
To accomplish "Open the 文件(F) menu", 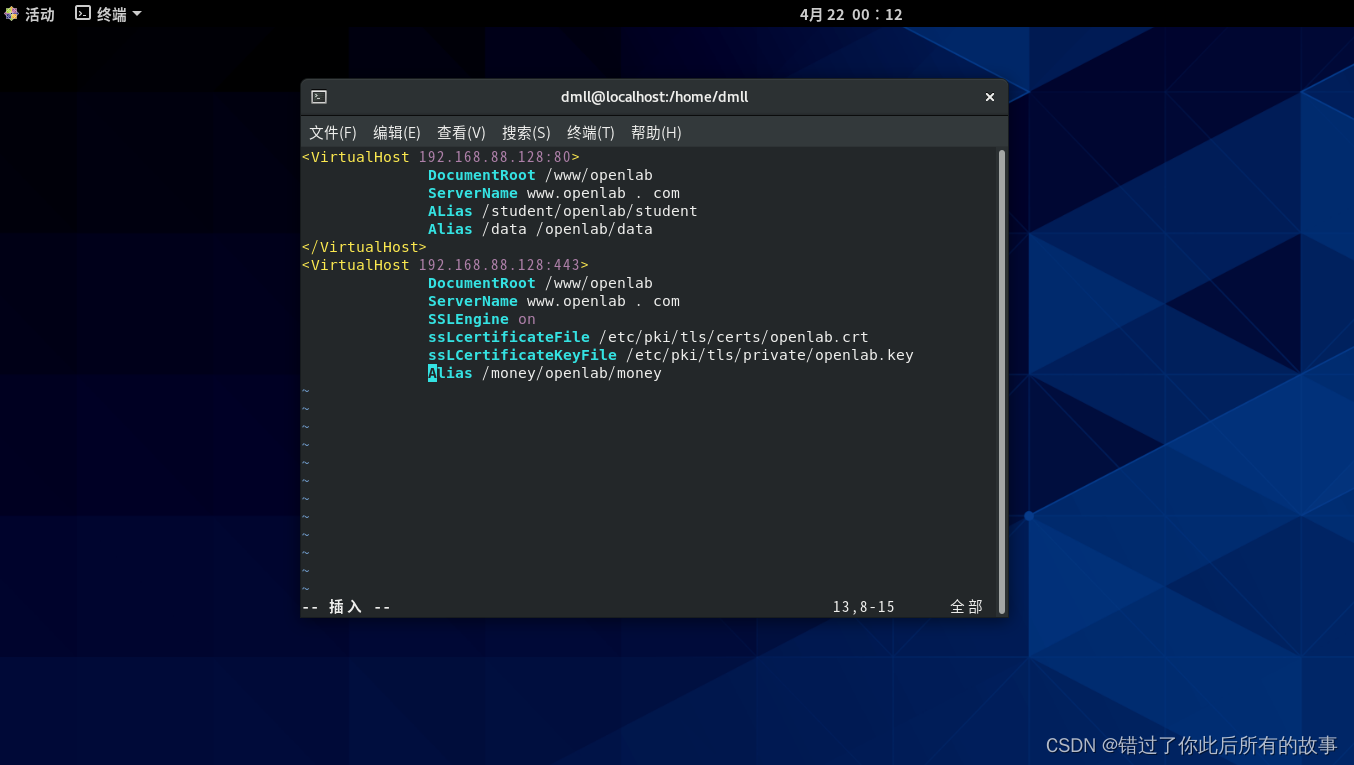I will pyautogui.click(x=334, y=132).
